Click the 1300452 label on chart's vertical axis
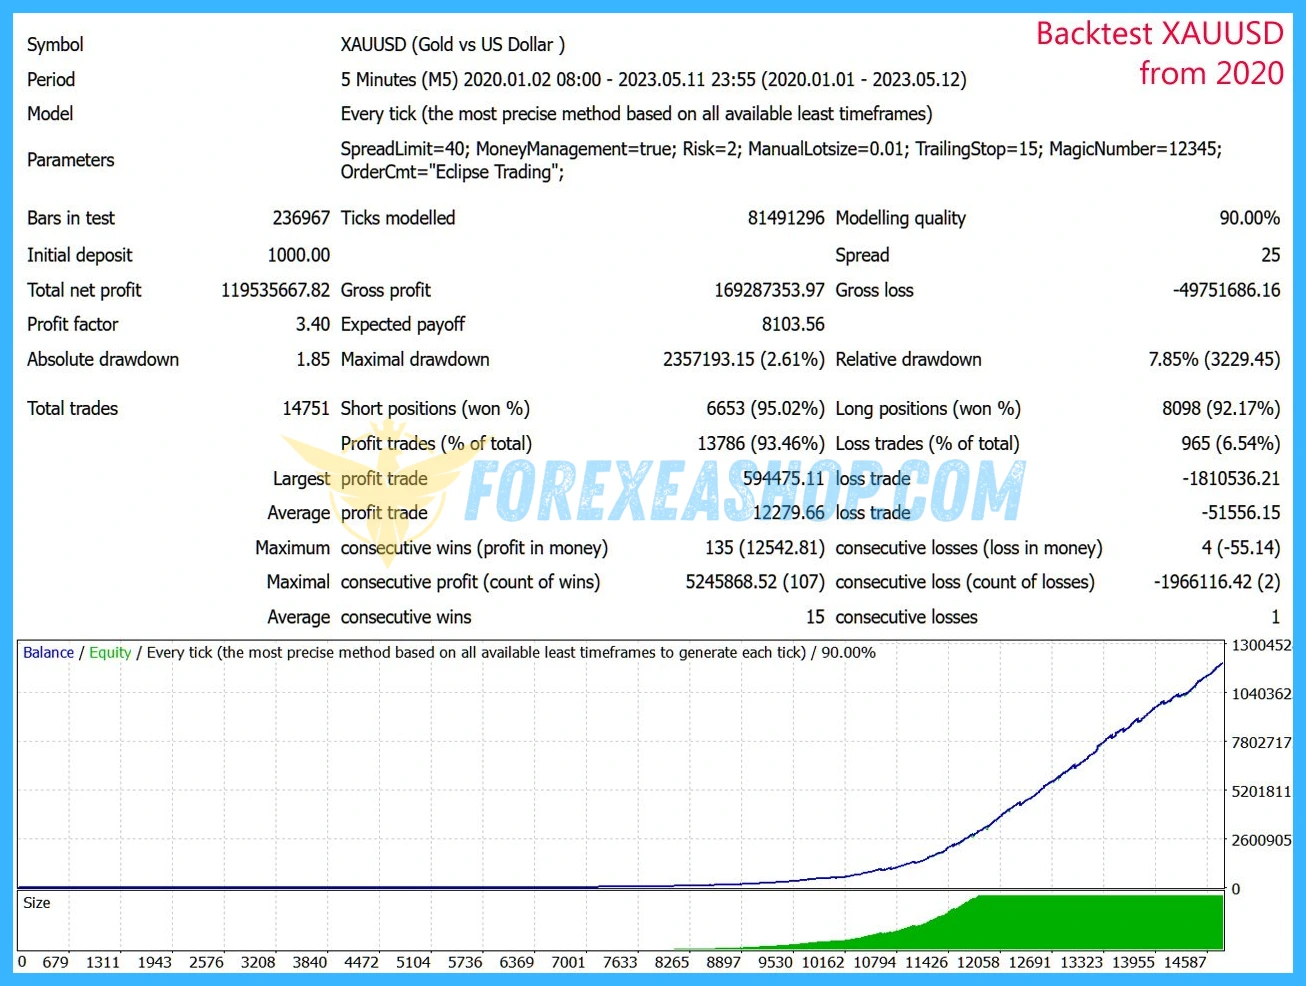This screenshot has height=986, width=1306. tap(1261, 646)
